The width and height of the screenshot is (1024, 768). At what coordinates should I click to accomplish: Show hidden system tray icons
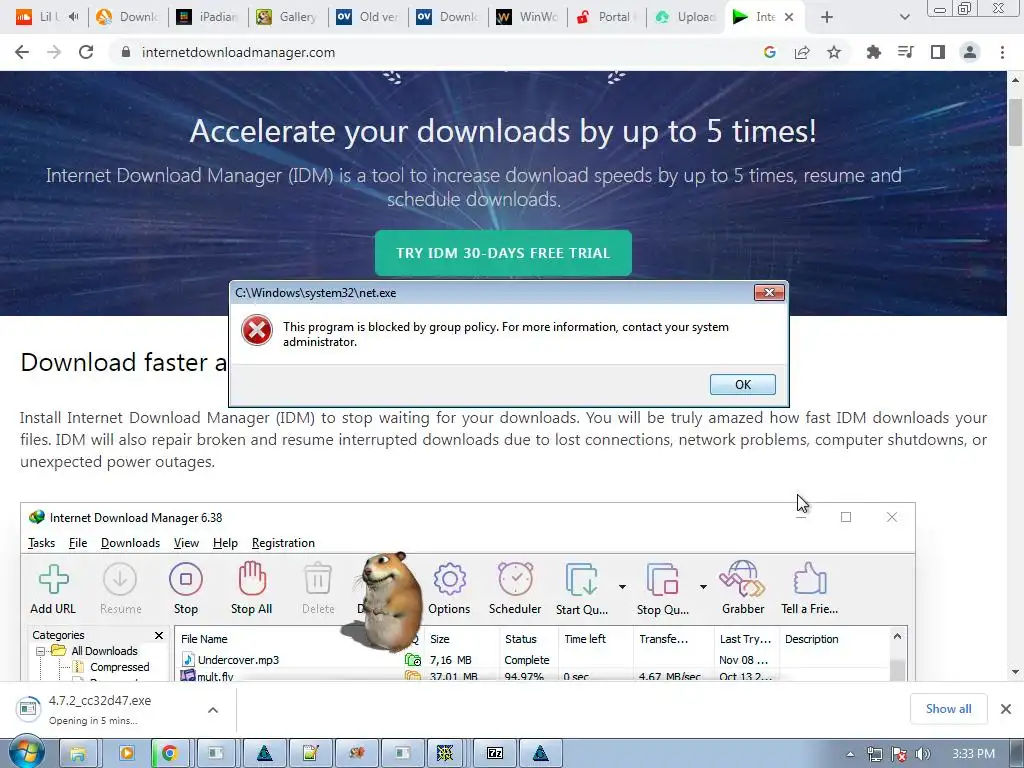(x=850, y=754)
